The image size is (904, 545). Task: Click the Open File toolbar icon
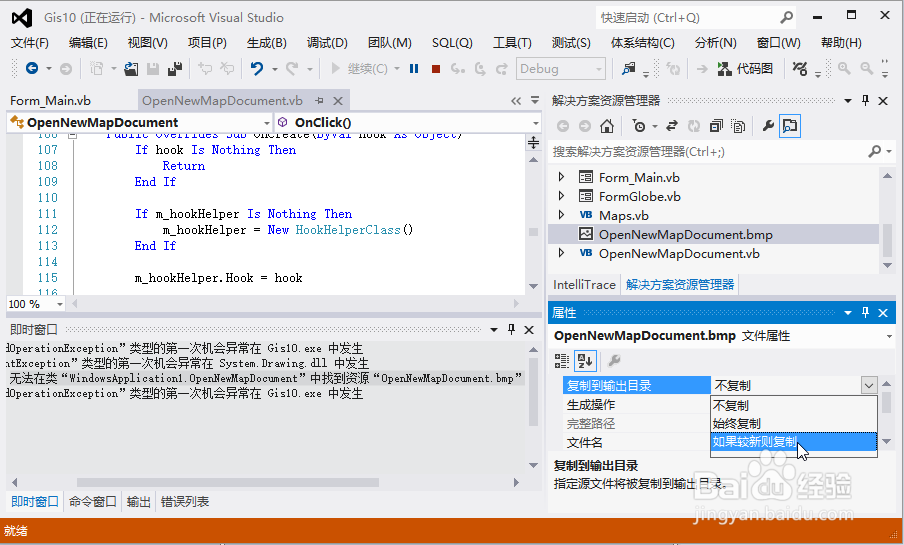coord(131,69)
